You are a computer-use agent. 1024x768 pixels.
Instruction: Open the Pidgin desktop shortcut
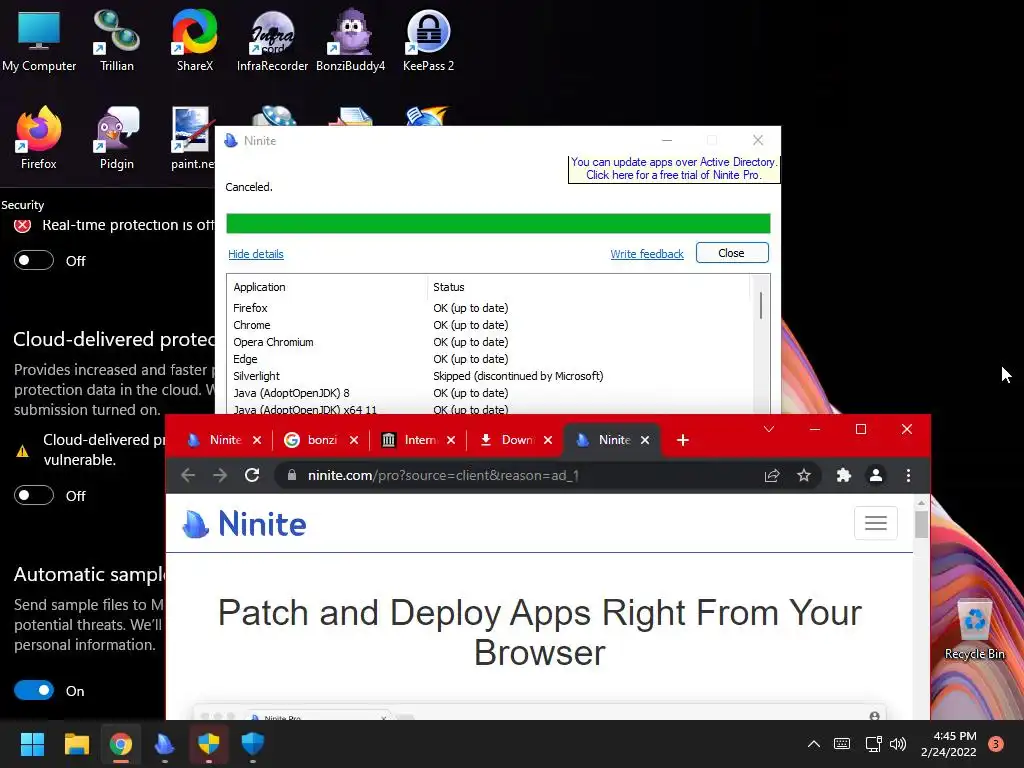(116, 138)
